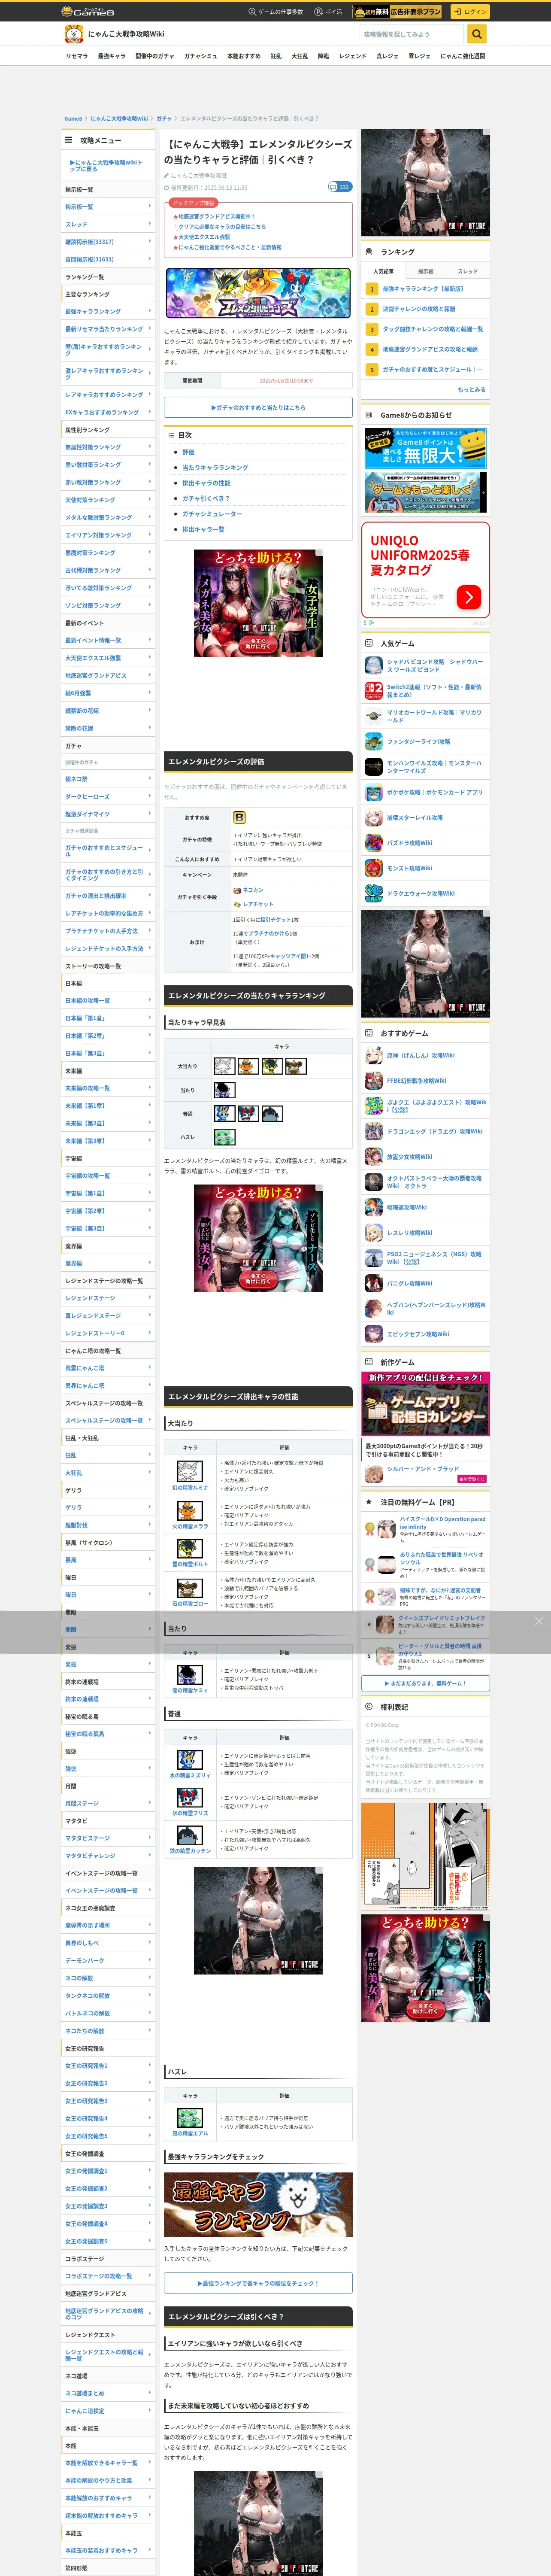
Task: Click ガチャ in the breadcrumb trail
Action: 164,119
